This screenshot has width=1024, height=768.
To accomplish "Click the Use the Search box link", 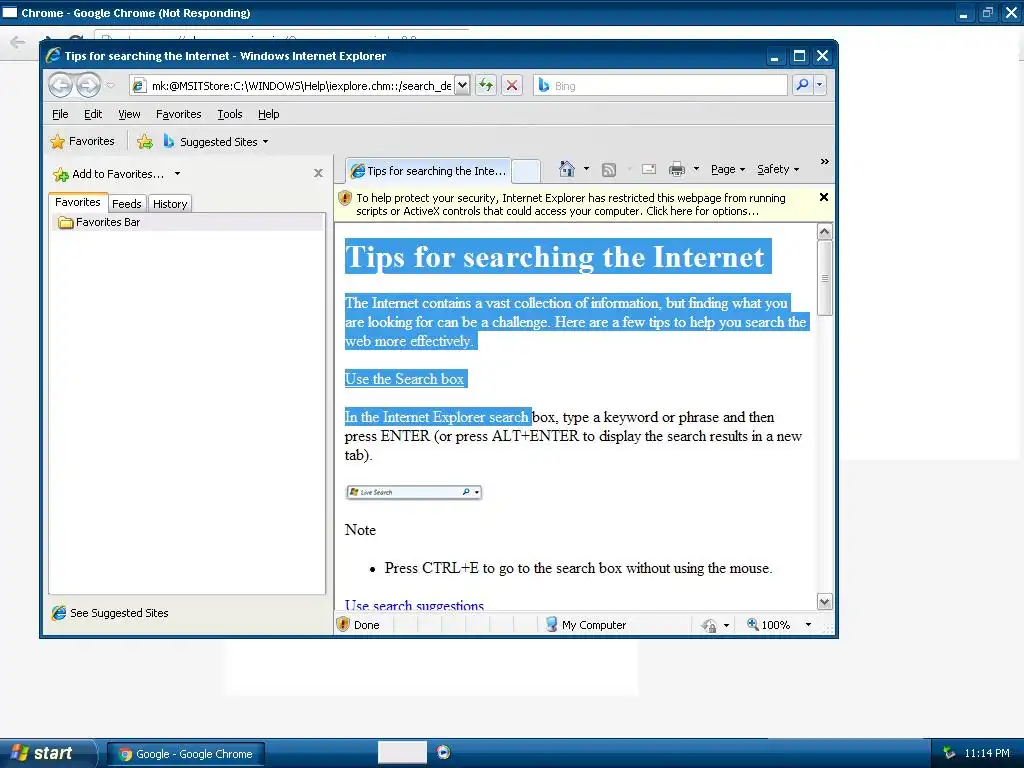I will tap(404, 379).
